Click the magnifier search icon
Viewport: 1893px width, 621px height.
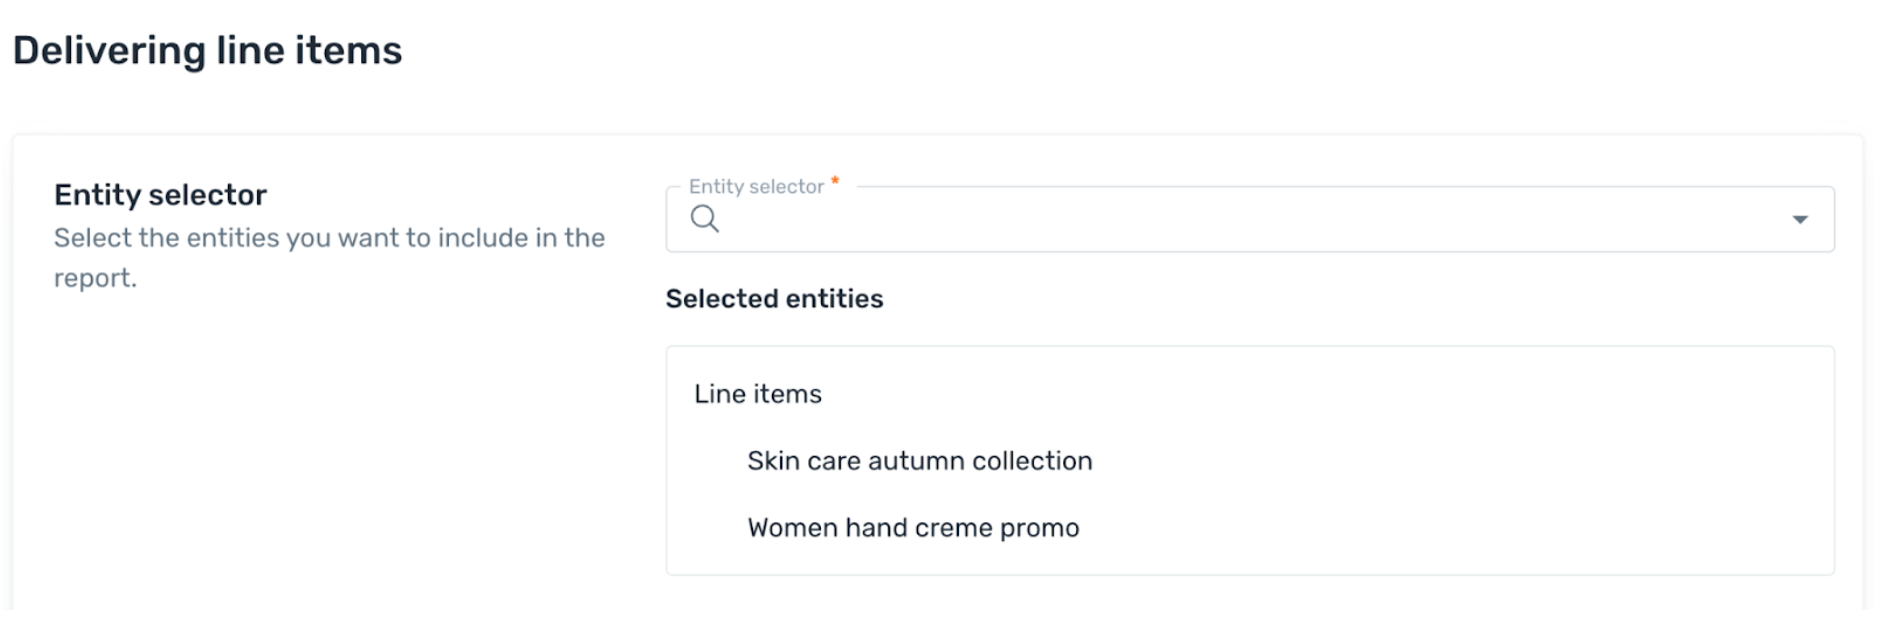(x=704, y=219)
